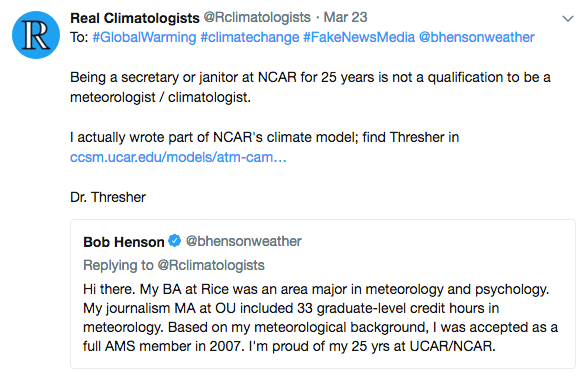588x383 pixels.
Task: Follow the #GlobalWarming hashtag
Action: (144, 37)
